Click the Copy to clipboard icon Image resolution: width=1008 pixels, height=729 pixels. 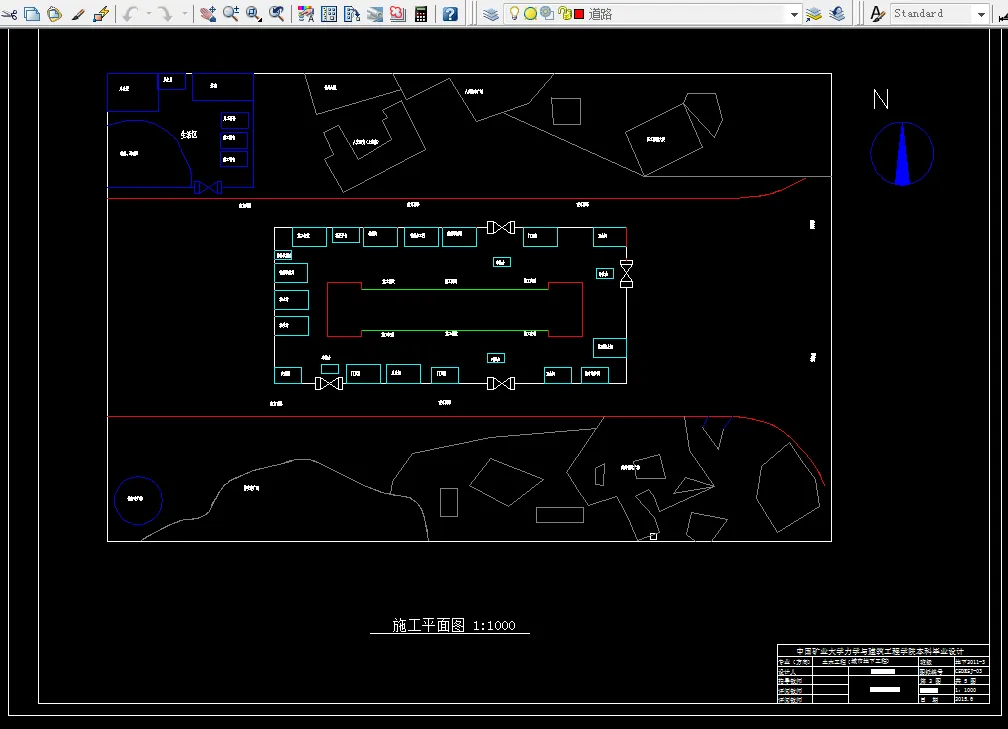(32, 14)
